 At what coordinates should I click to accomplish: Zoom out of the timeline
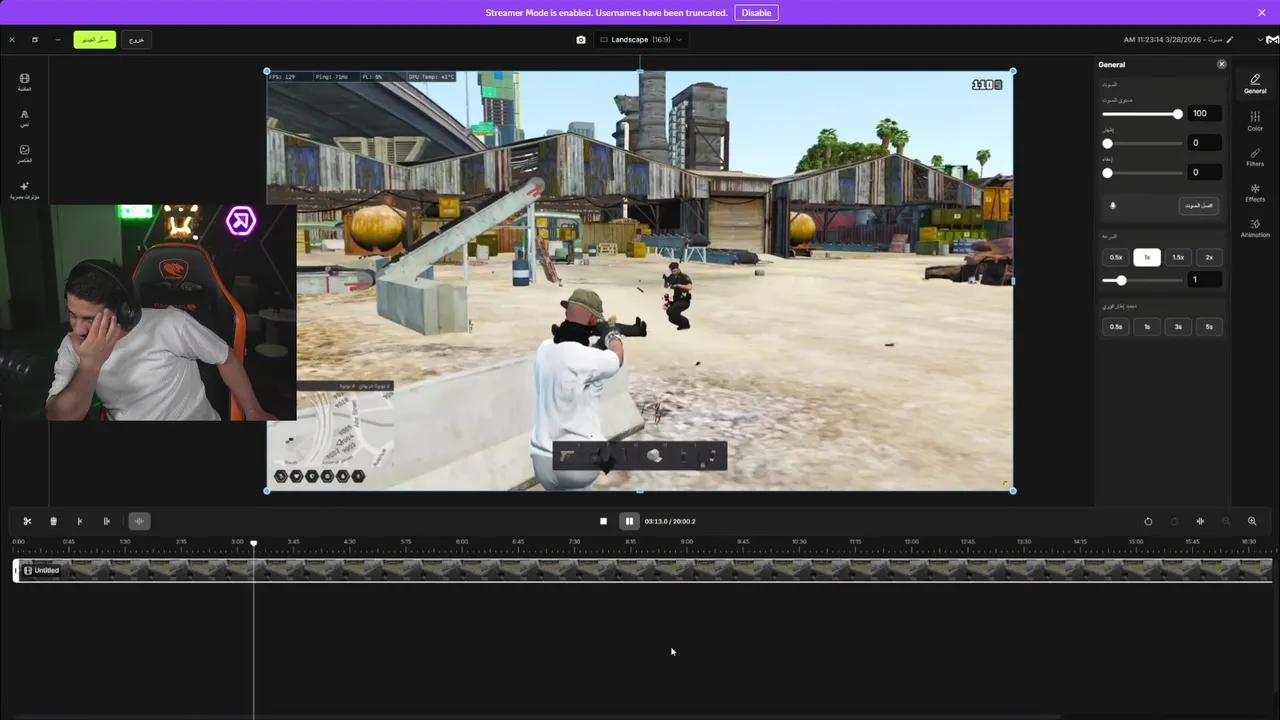point(1226,521)
